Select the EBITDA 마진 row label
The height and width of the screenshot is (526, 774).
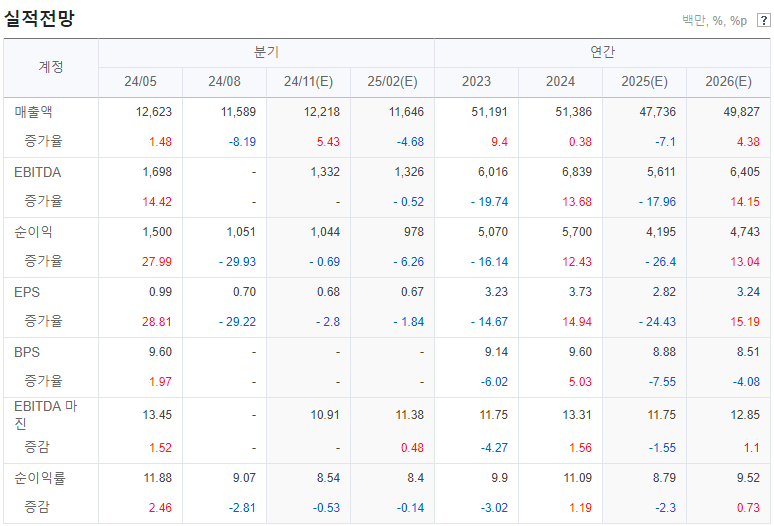click(45, 415)
